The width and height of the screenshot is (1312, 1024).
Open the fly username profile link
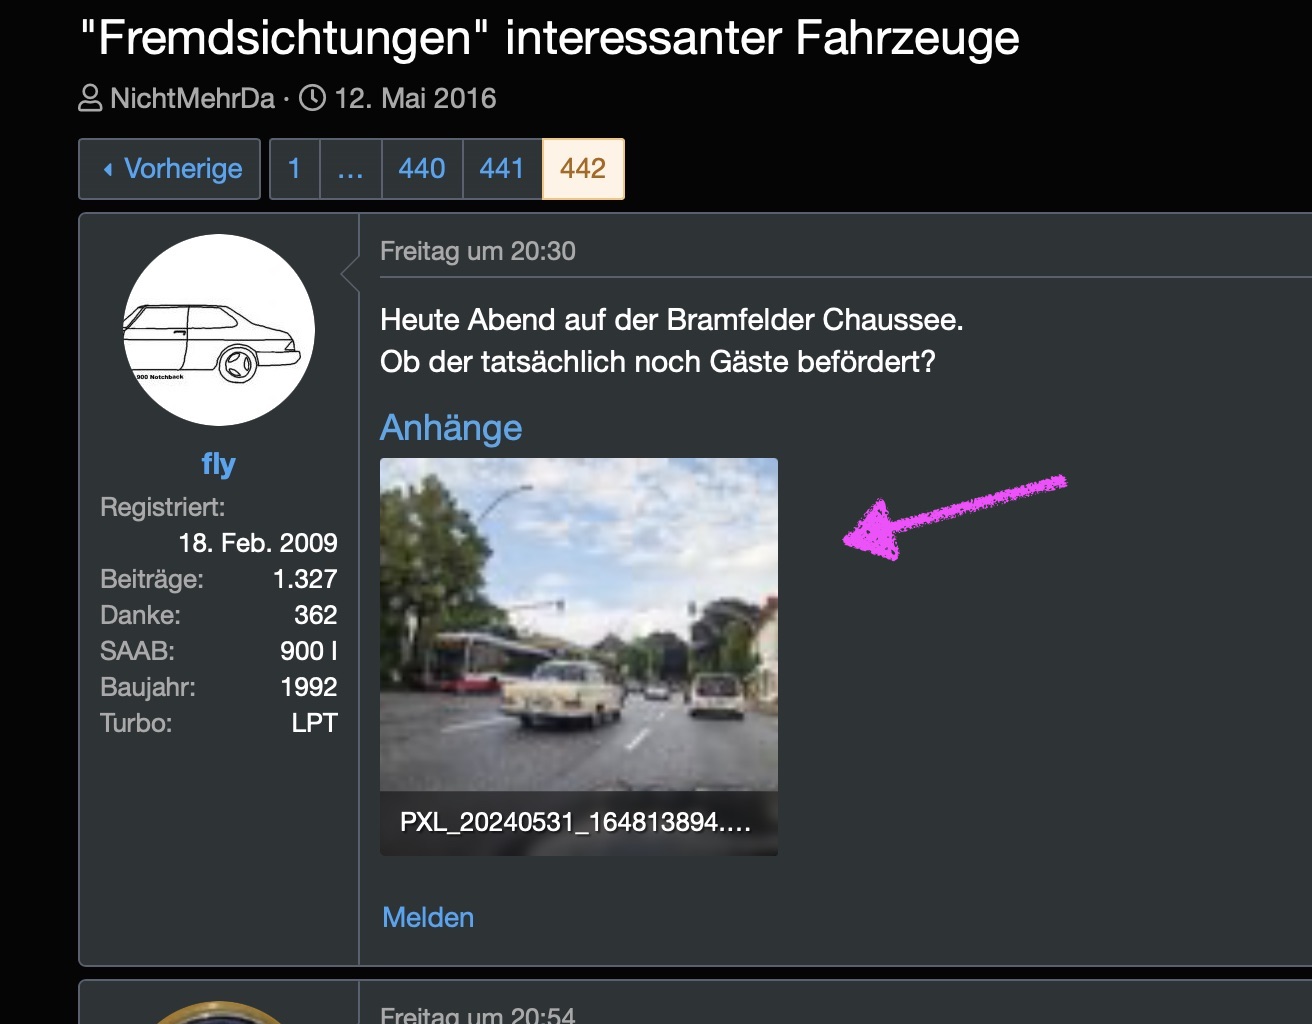click(x=219, y=464)
